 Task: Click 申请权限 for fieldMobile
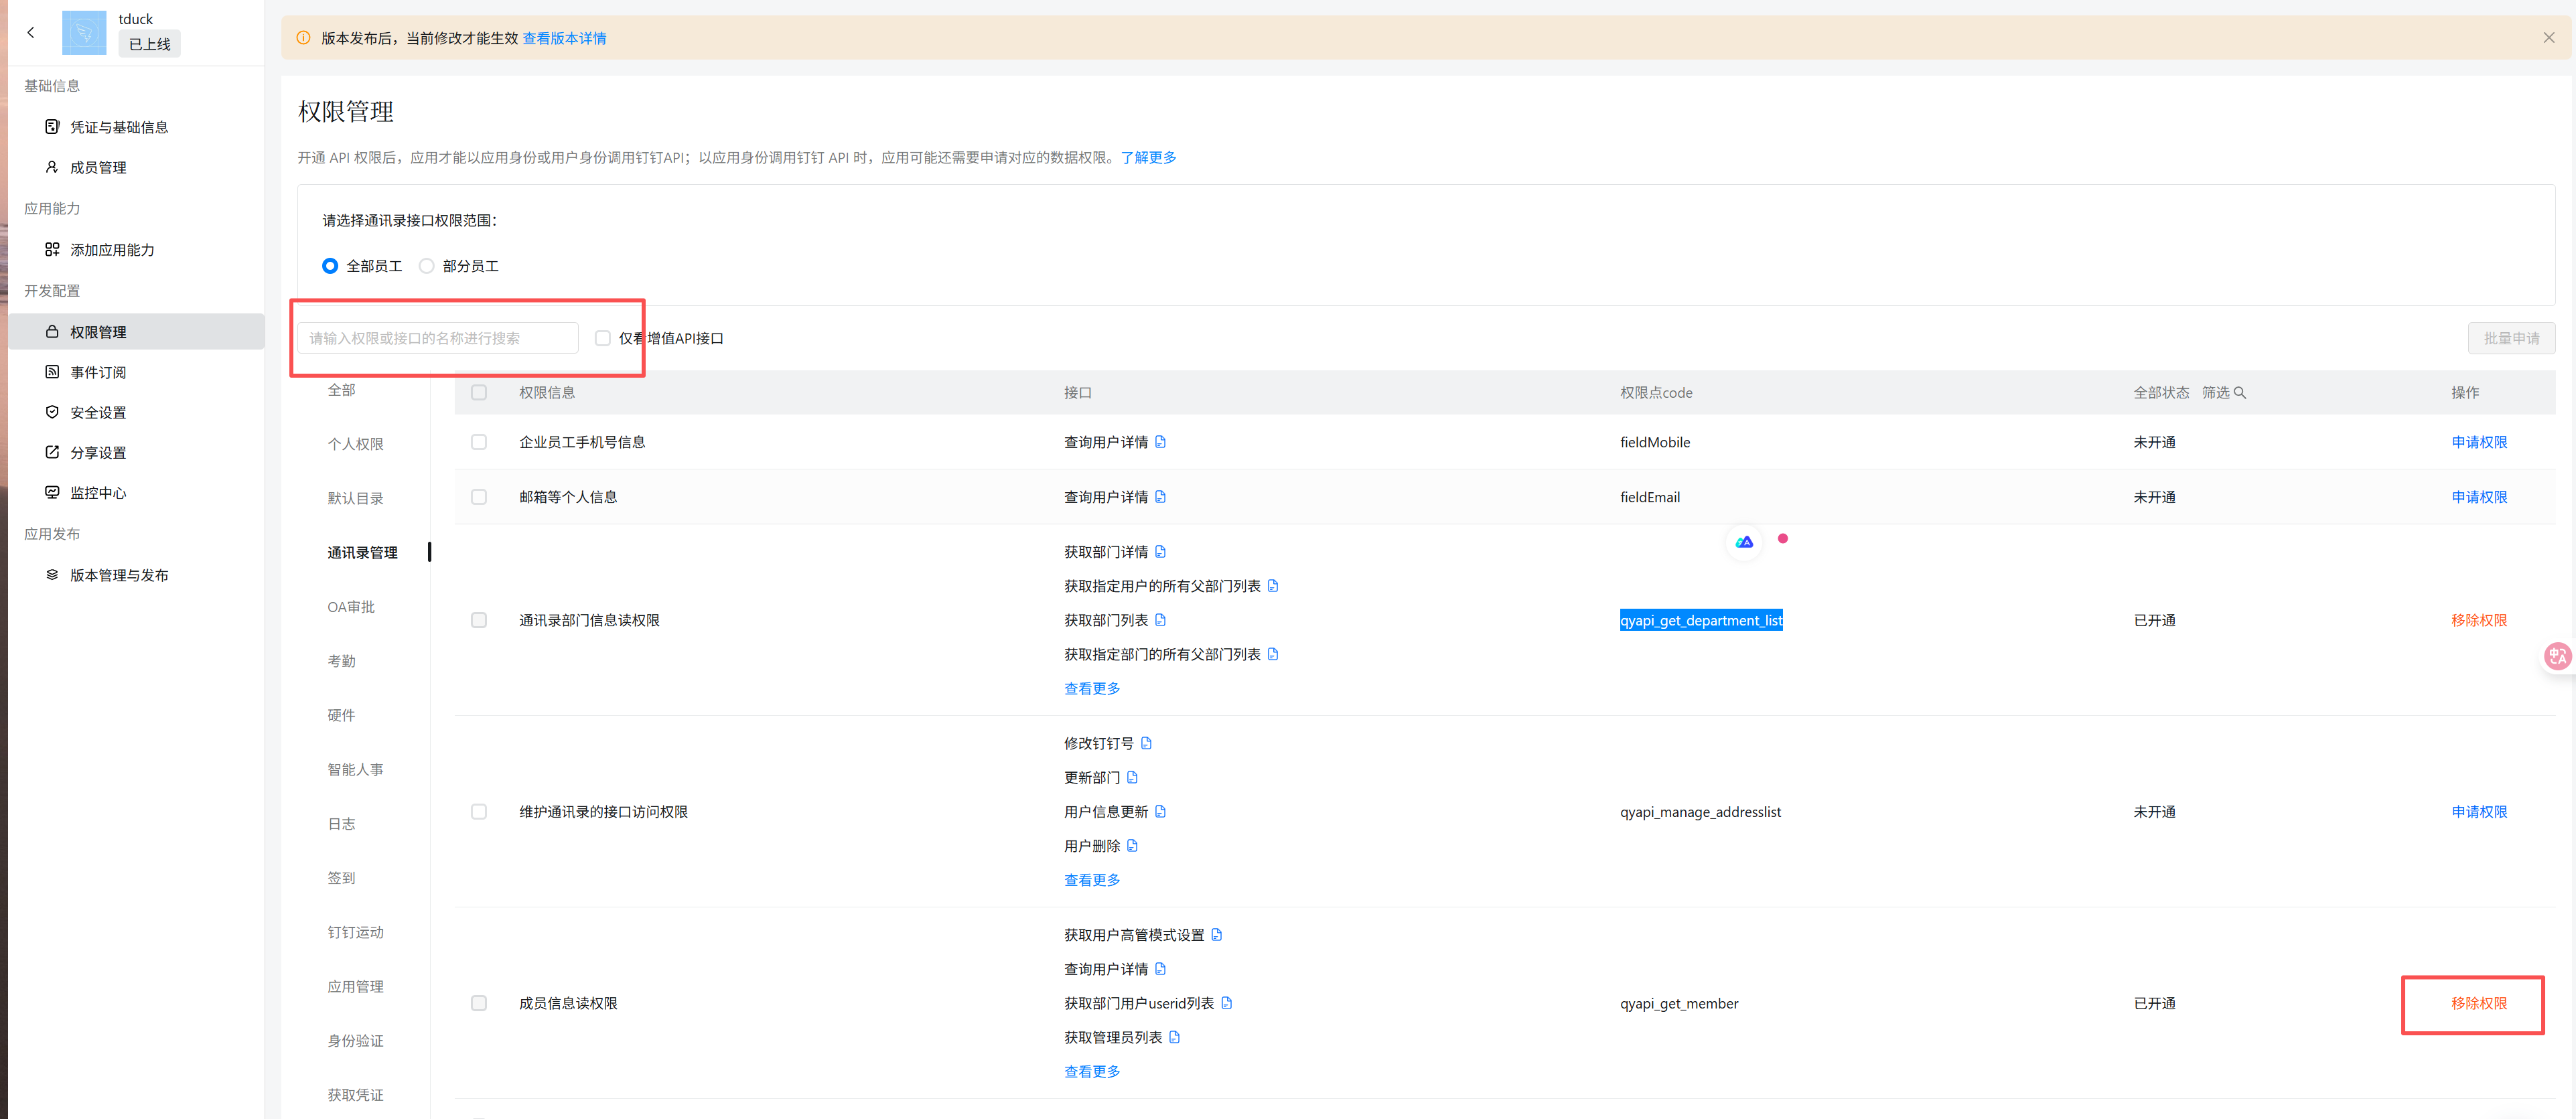pos(2479,442)
